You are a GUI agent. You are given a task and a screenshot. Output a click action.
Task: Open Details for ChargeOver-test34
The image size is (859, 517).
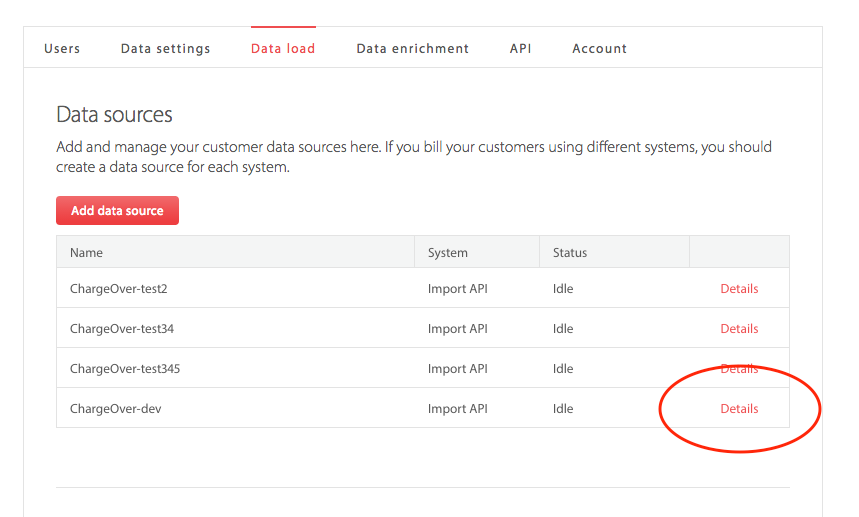tap(739, 329)
